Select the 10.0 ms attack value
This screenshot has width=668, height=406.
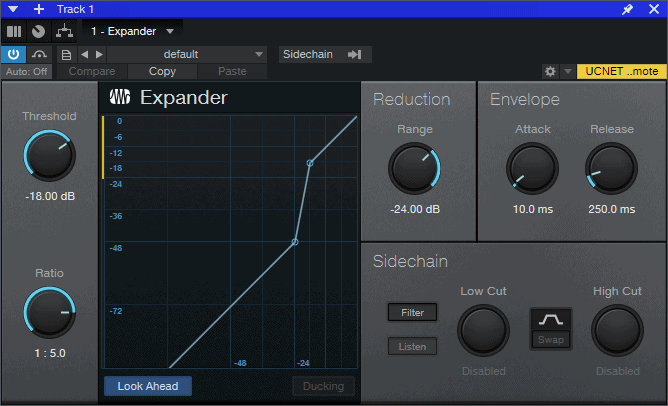(x=533, y=209)
